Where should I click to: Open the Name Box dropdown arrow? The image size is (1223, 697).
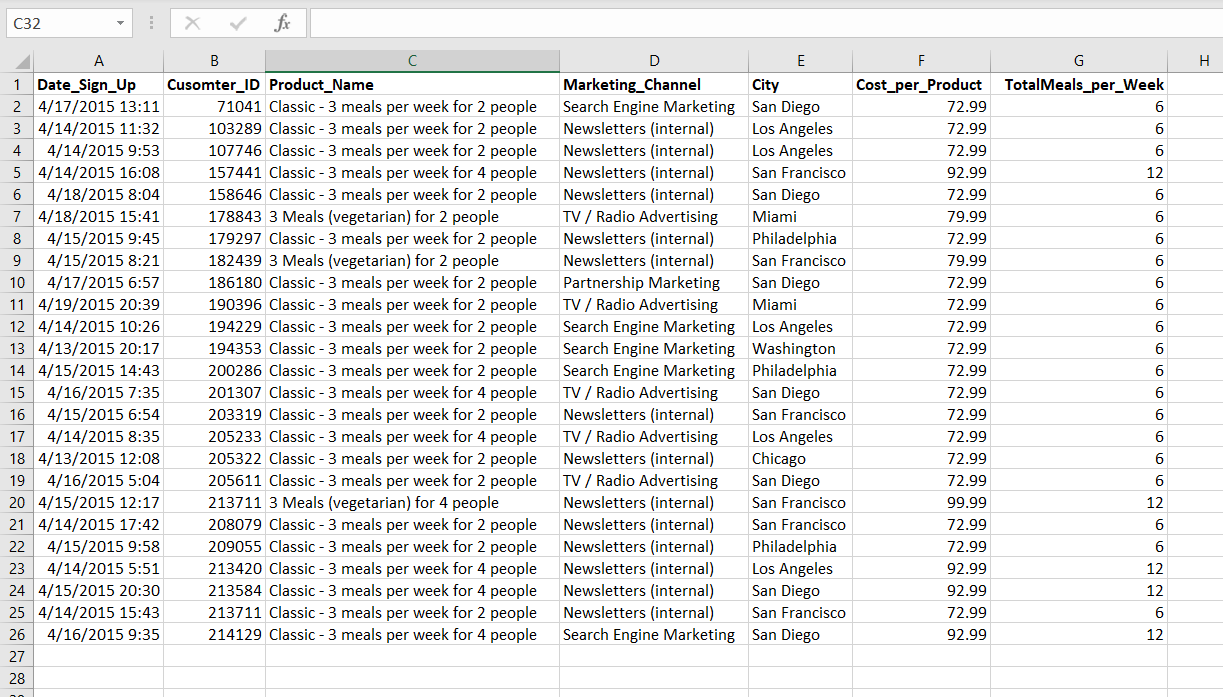(121, 22)
